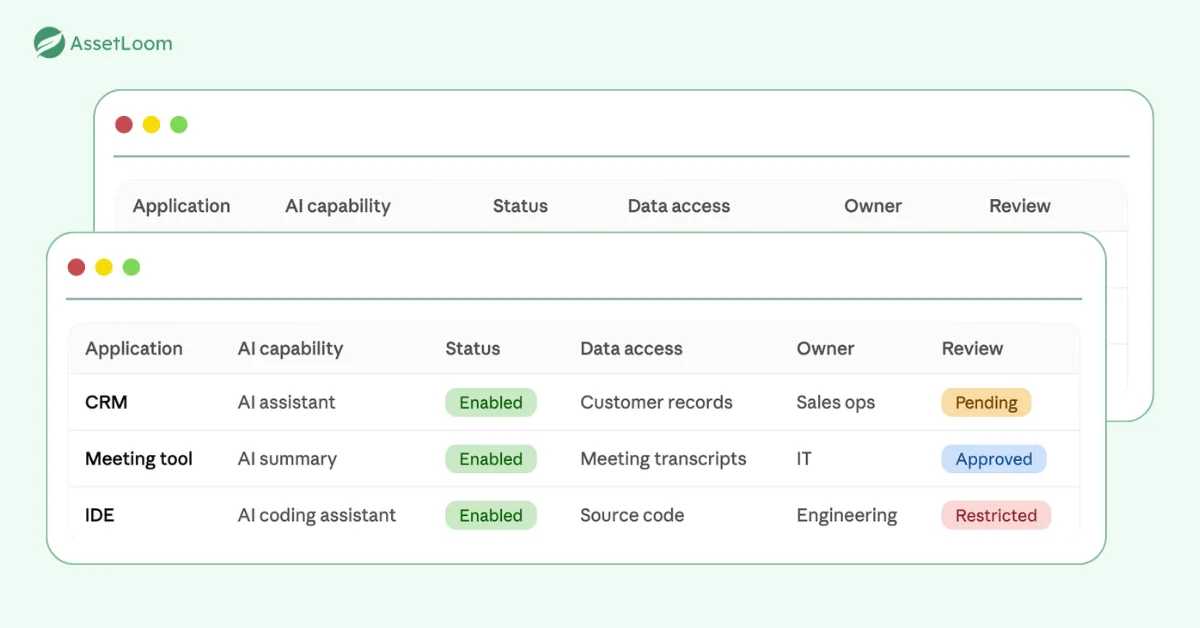Click red close dot in front window
Image resolution: width=1200 pixels, height=628 pixels.
76,267
